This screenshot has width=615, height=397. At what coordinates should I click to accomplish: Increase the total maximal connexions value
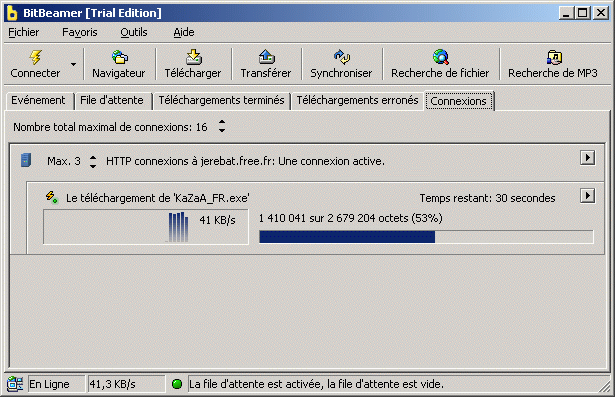click(222, 122)
